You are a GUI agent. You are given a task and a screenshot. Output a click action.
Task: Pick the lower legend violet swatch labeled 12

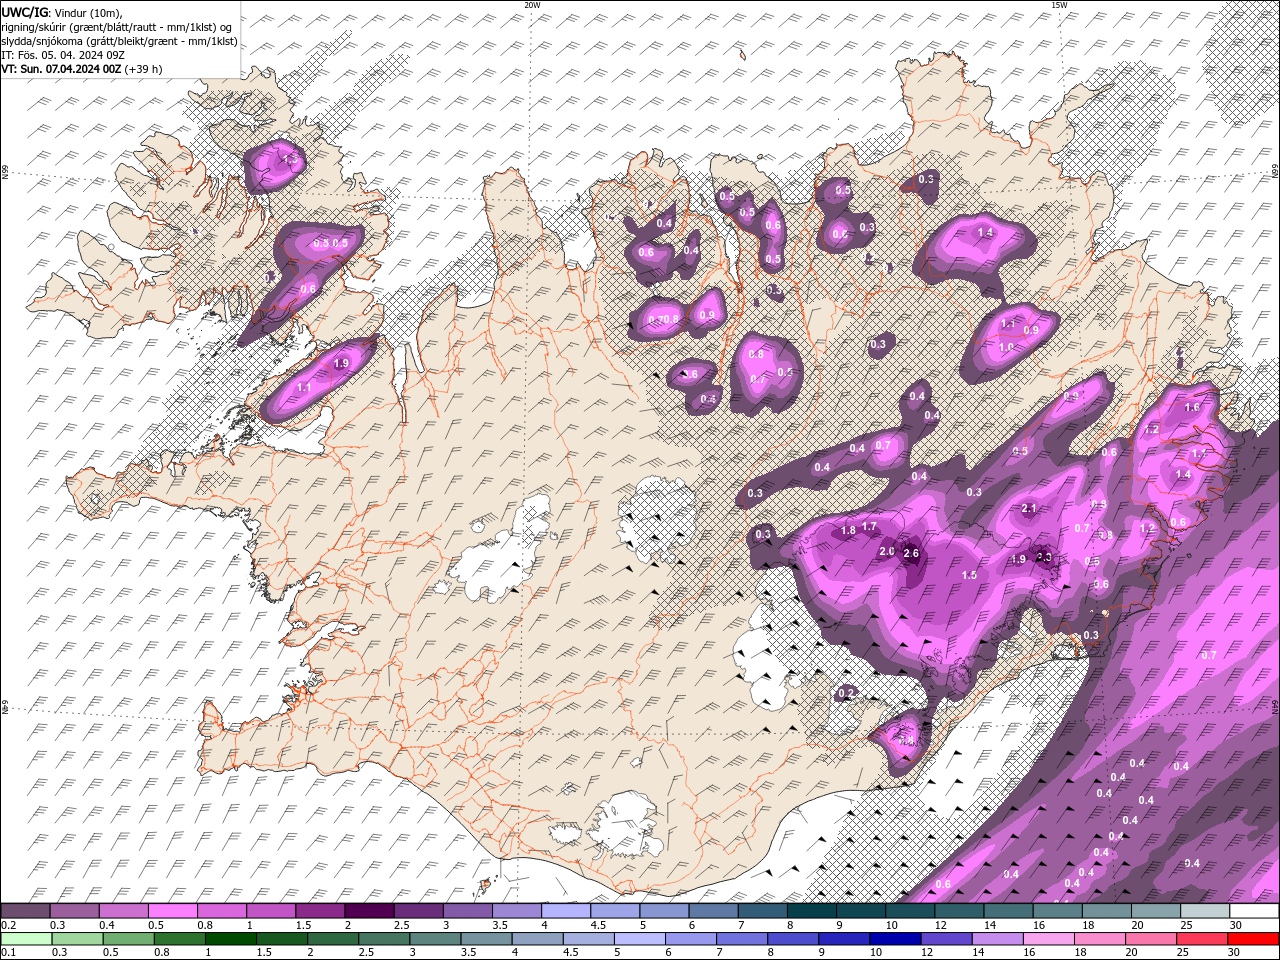[947, 940]
